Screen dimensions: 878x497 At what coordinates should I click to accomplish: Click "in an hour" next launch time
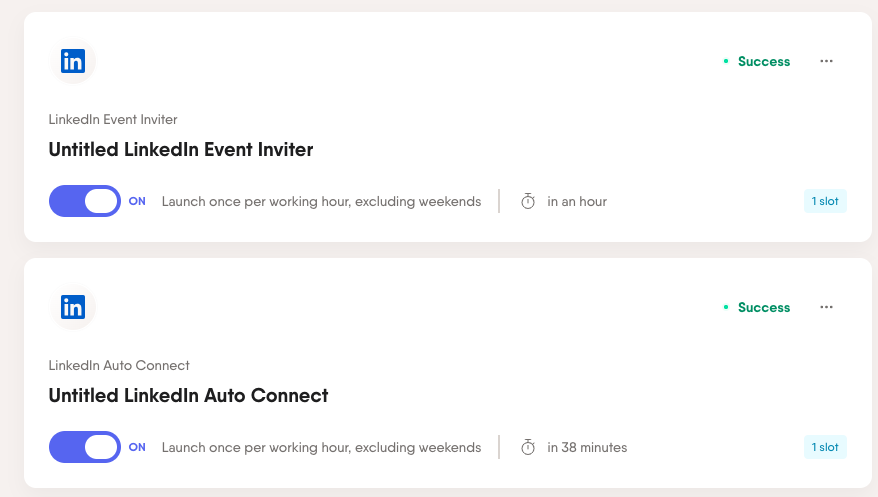(x=577, y=202)
